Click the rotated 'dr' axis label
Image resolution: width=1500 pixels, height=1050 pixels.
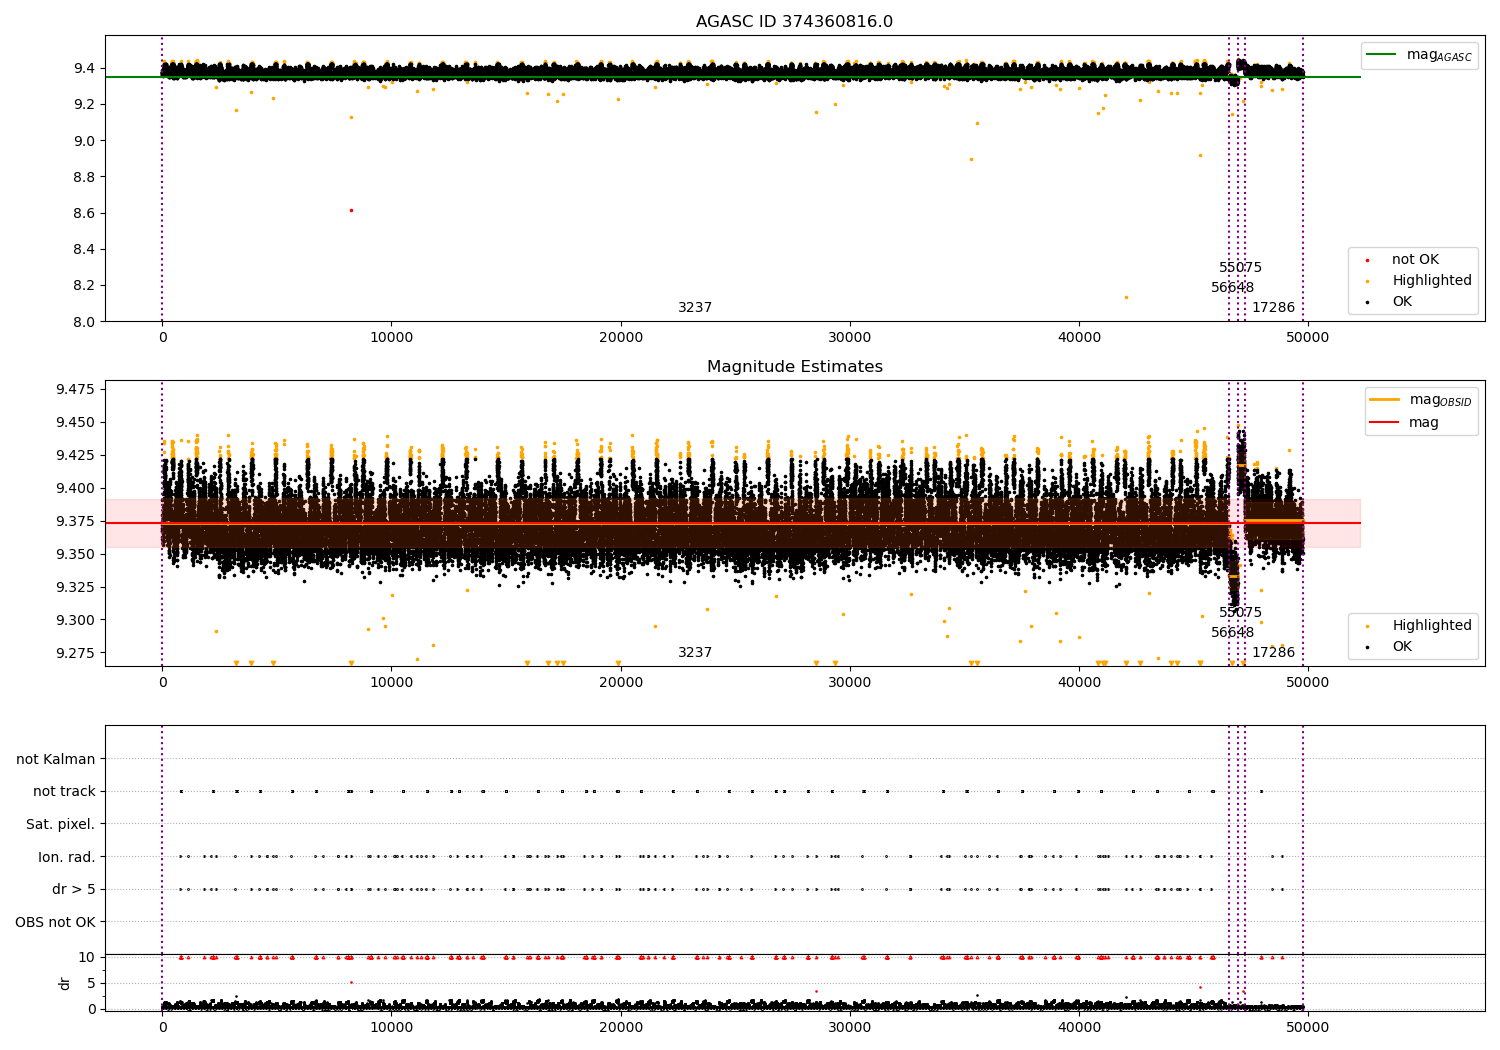point(65,983)
